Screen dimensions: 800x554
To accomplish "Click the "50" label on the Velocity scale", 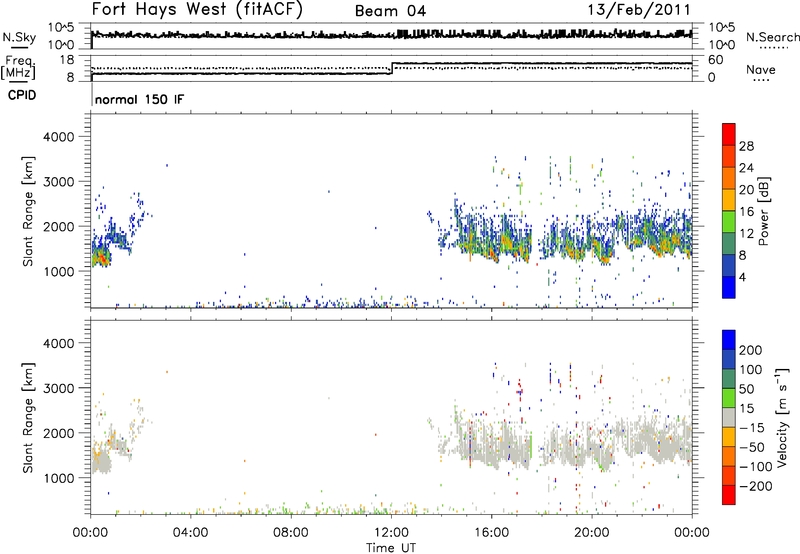I will (746, 389).
